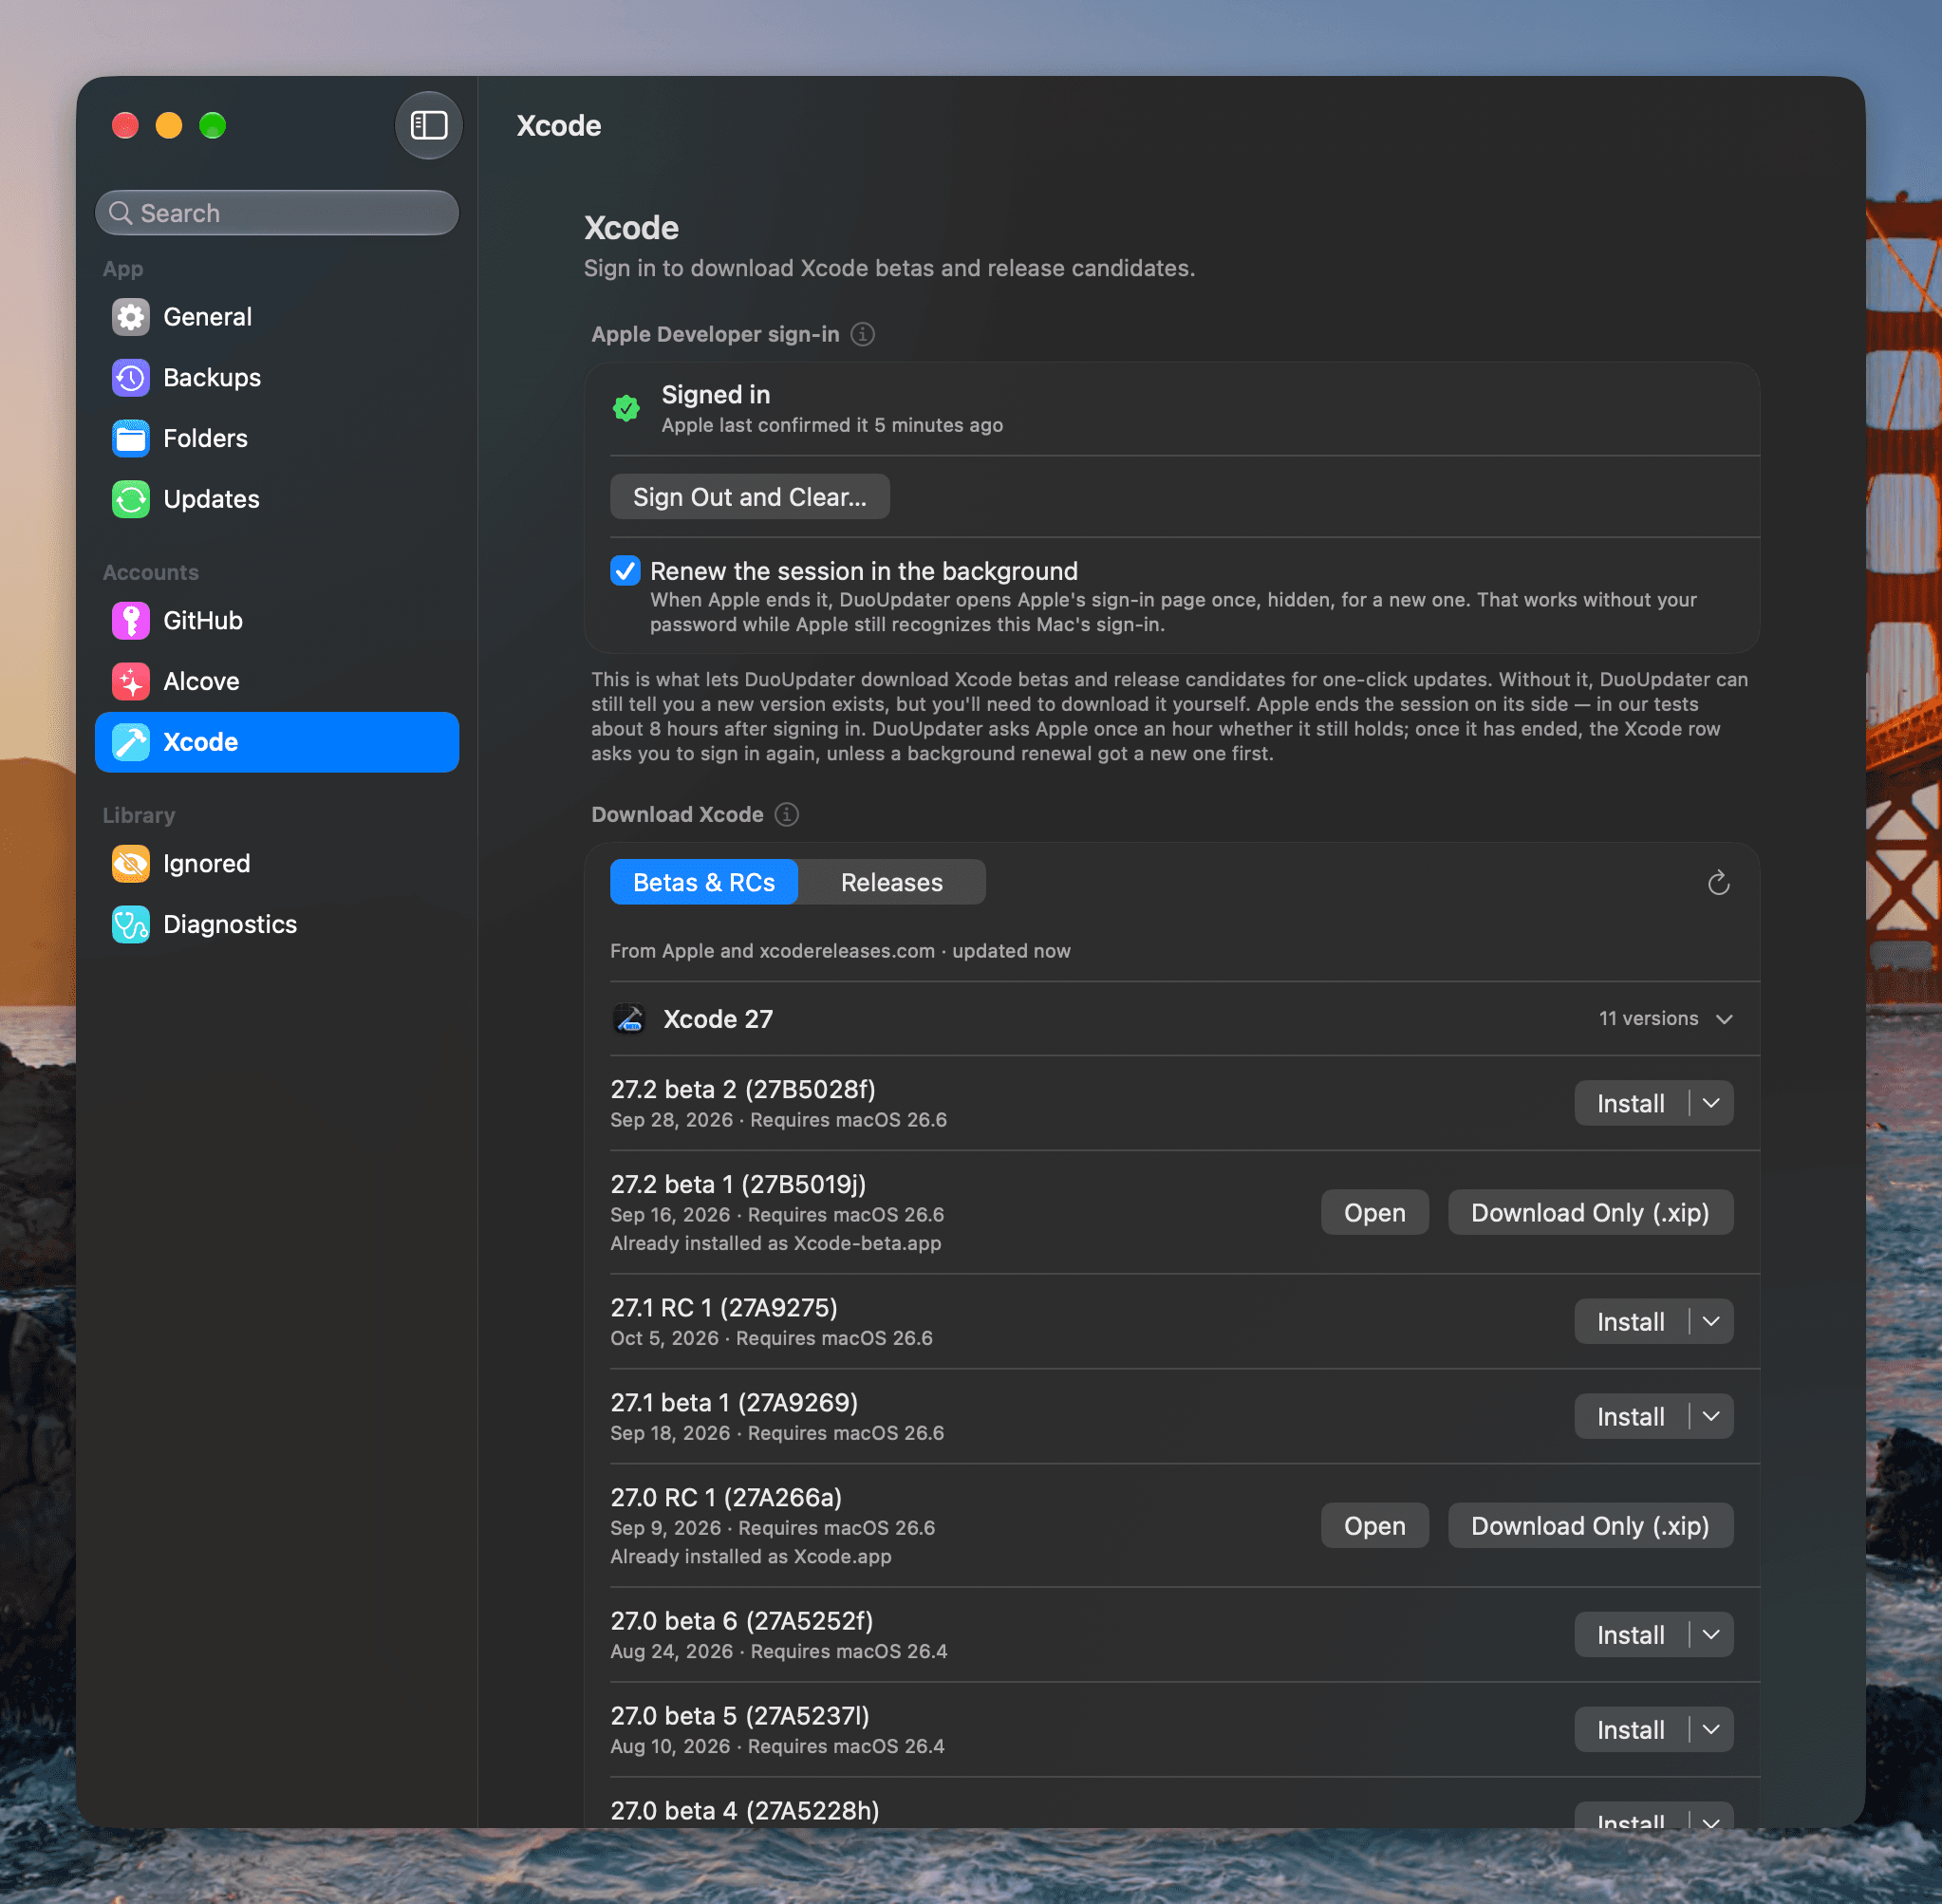
Task: Click "Already installed as Xcode-beta.app" text
Action: 776,1243
